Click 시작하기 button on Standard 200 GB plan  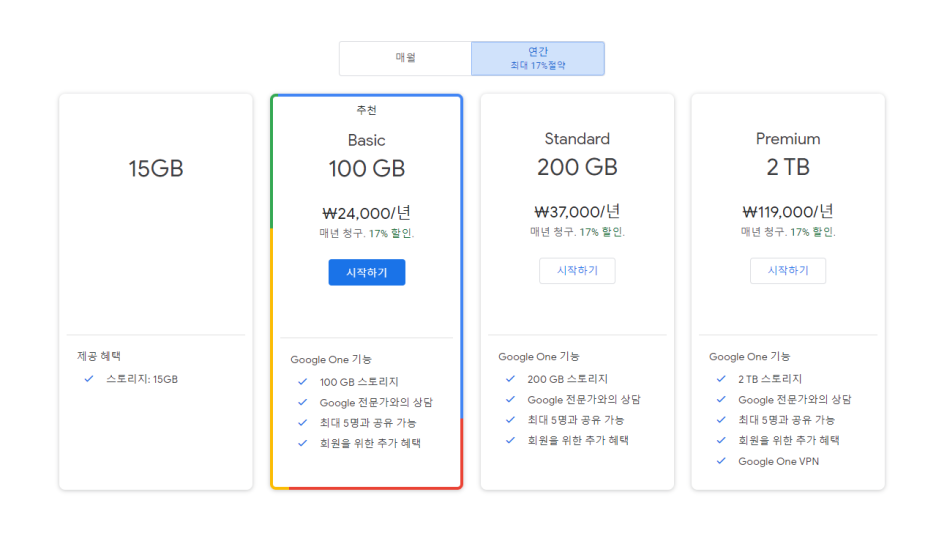(577, 270)
